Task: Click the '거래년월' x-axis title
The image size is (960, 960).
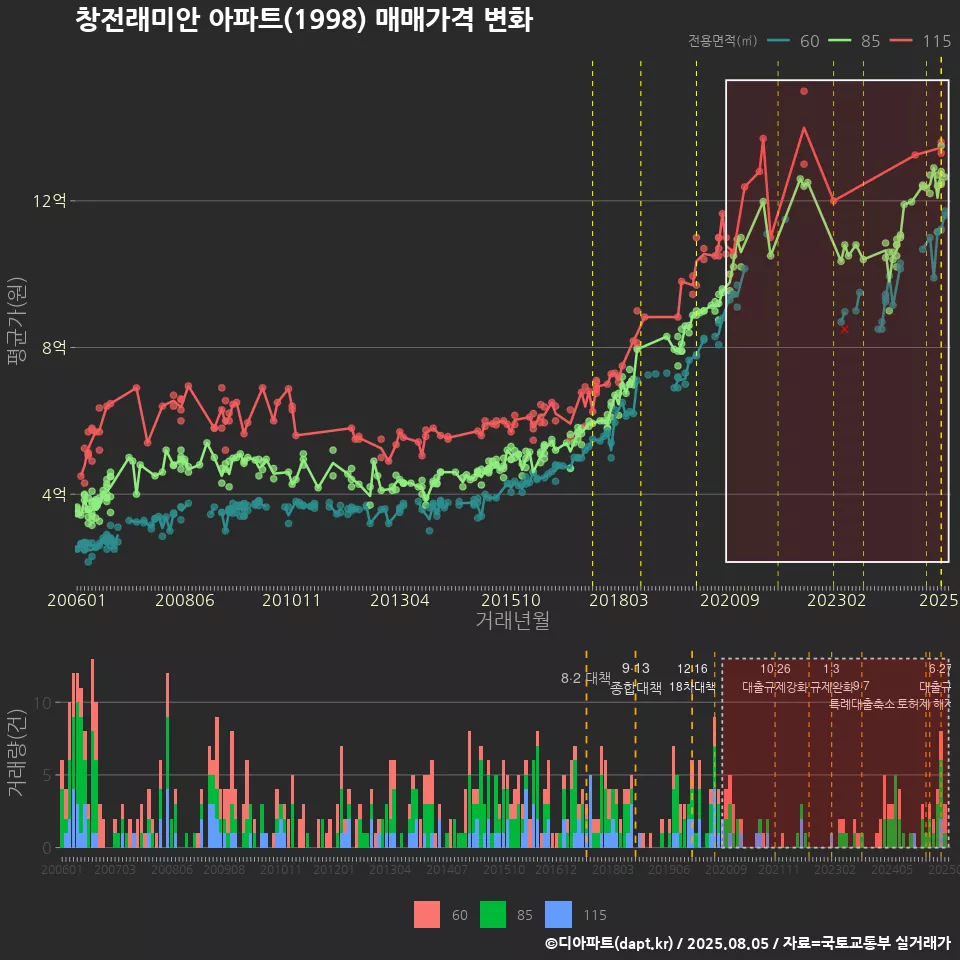Action: pyautogui.click(x=512, y=620)
